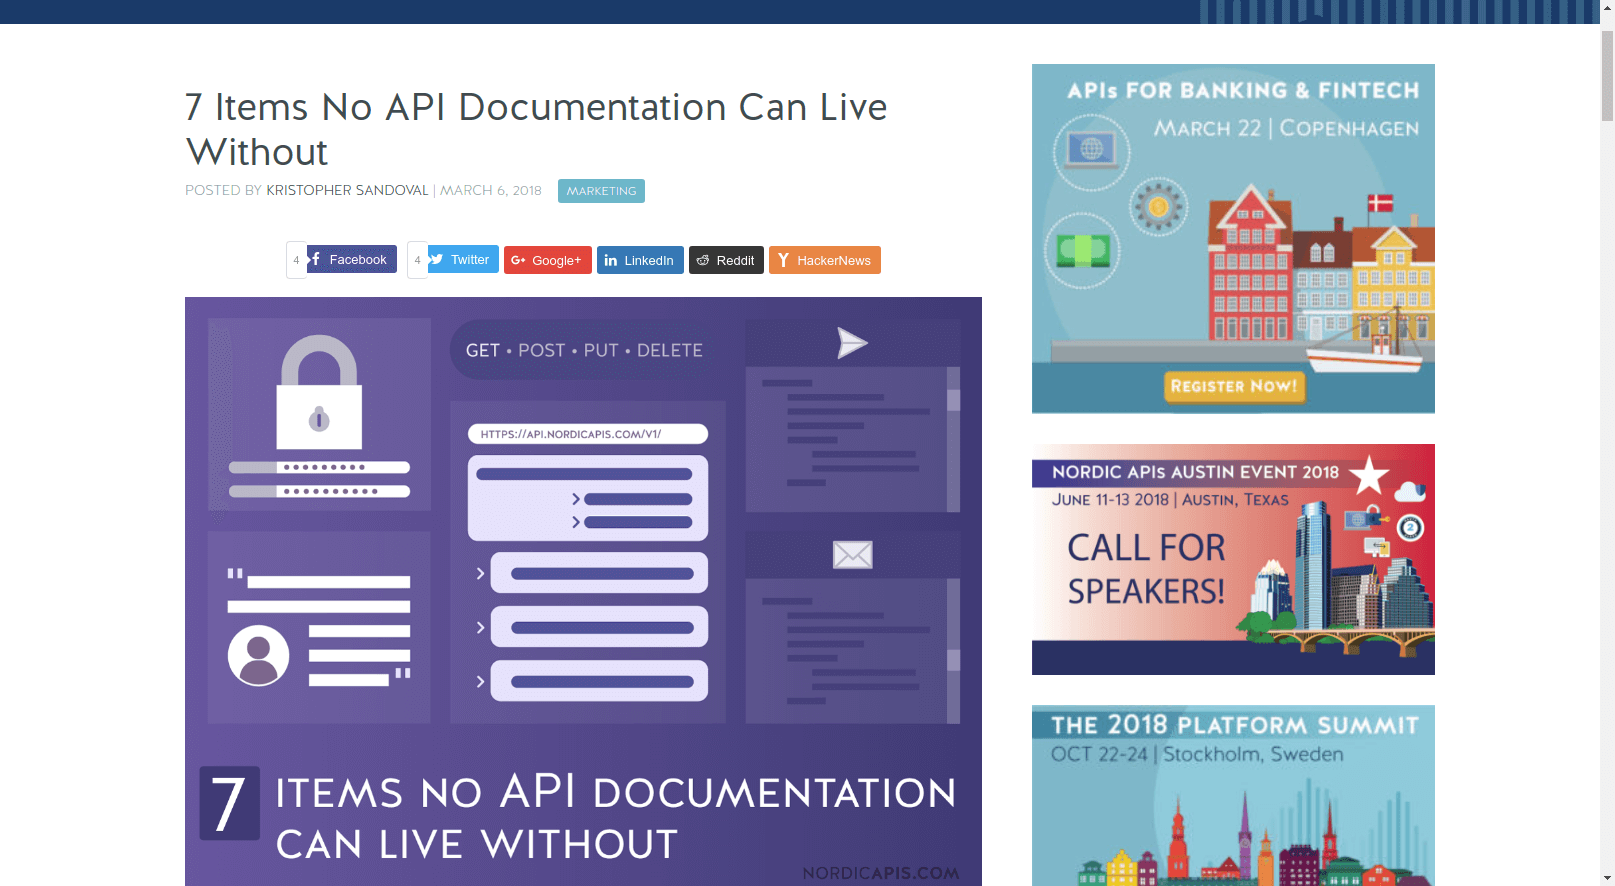1615x886 pixels.
Task: Open the Marketing category tag
Action: coord(601,191)
